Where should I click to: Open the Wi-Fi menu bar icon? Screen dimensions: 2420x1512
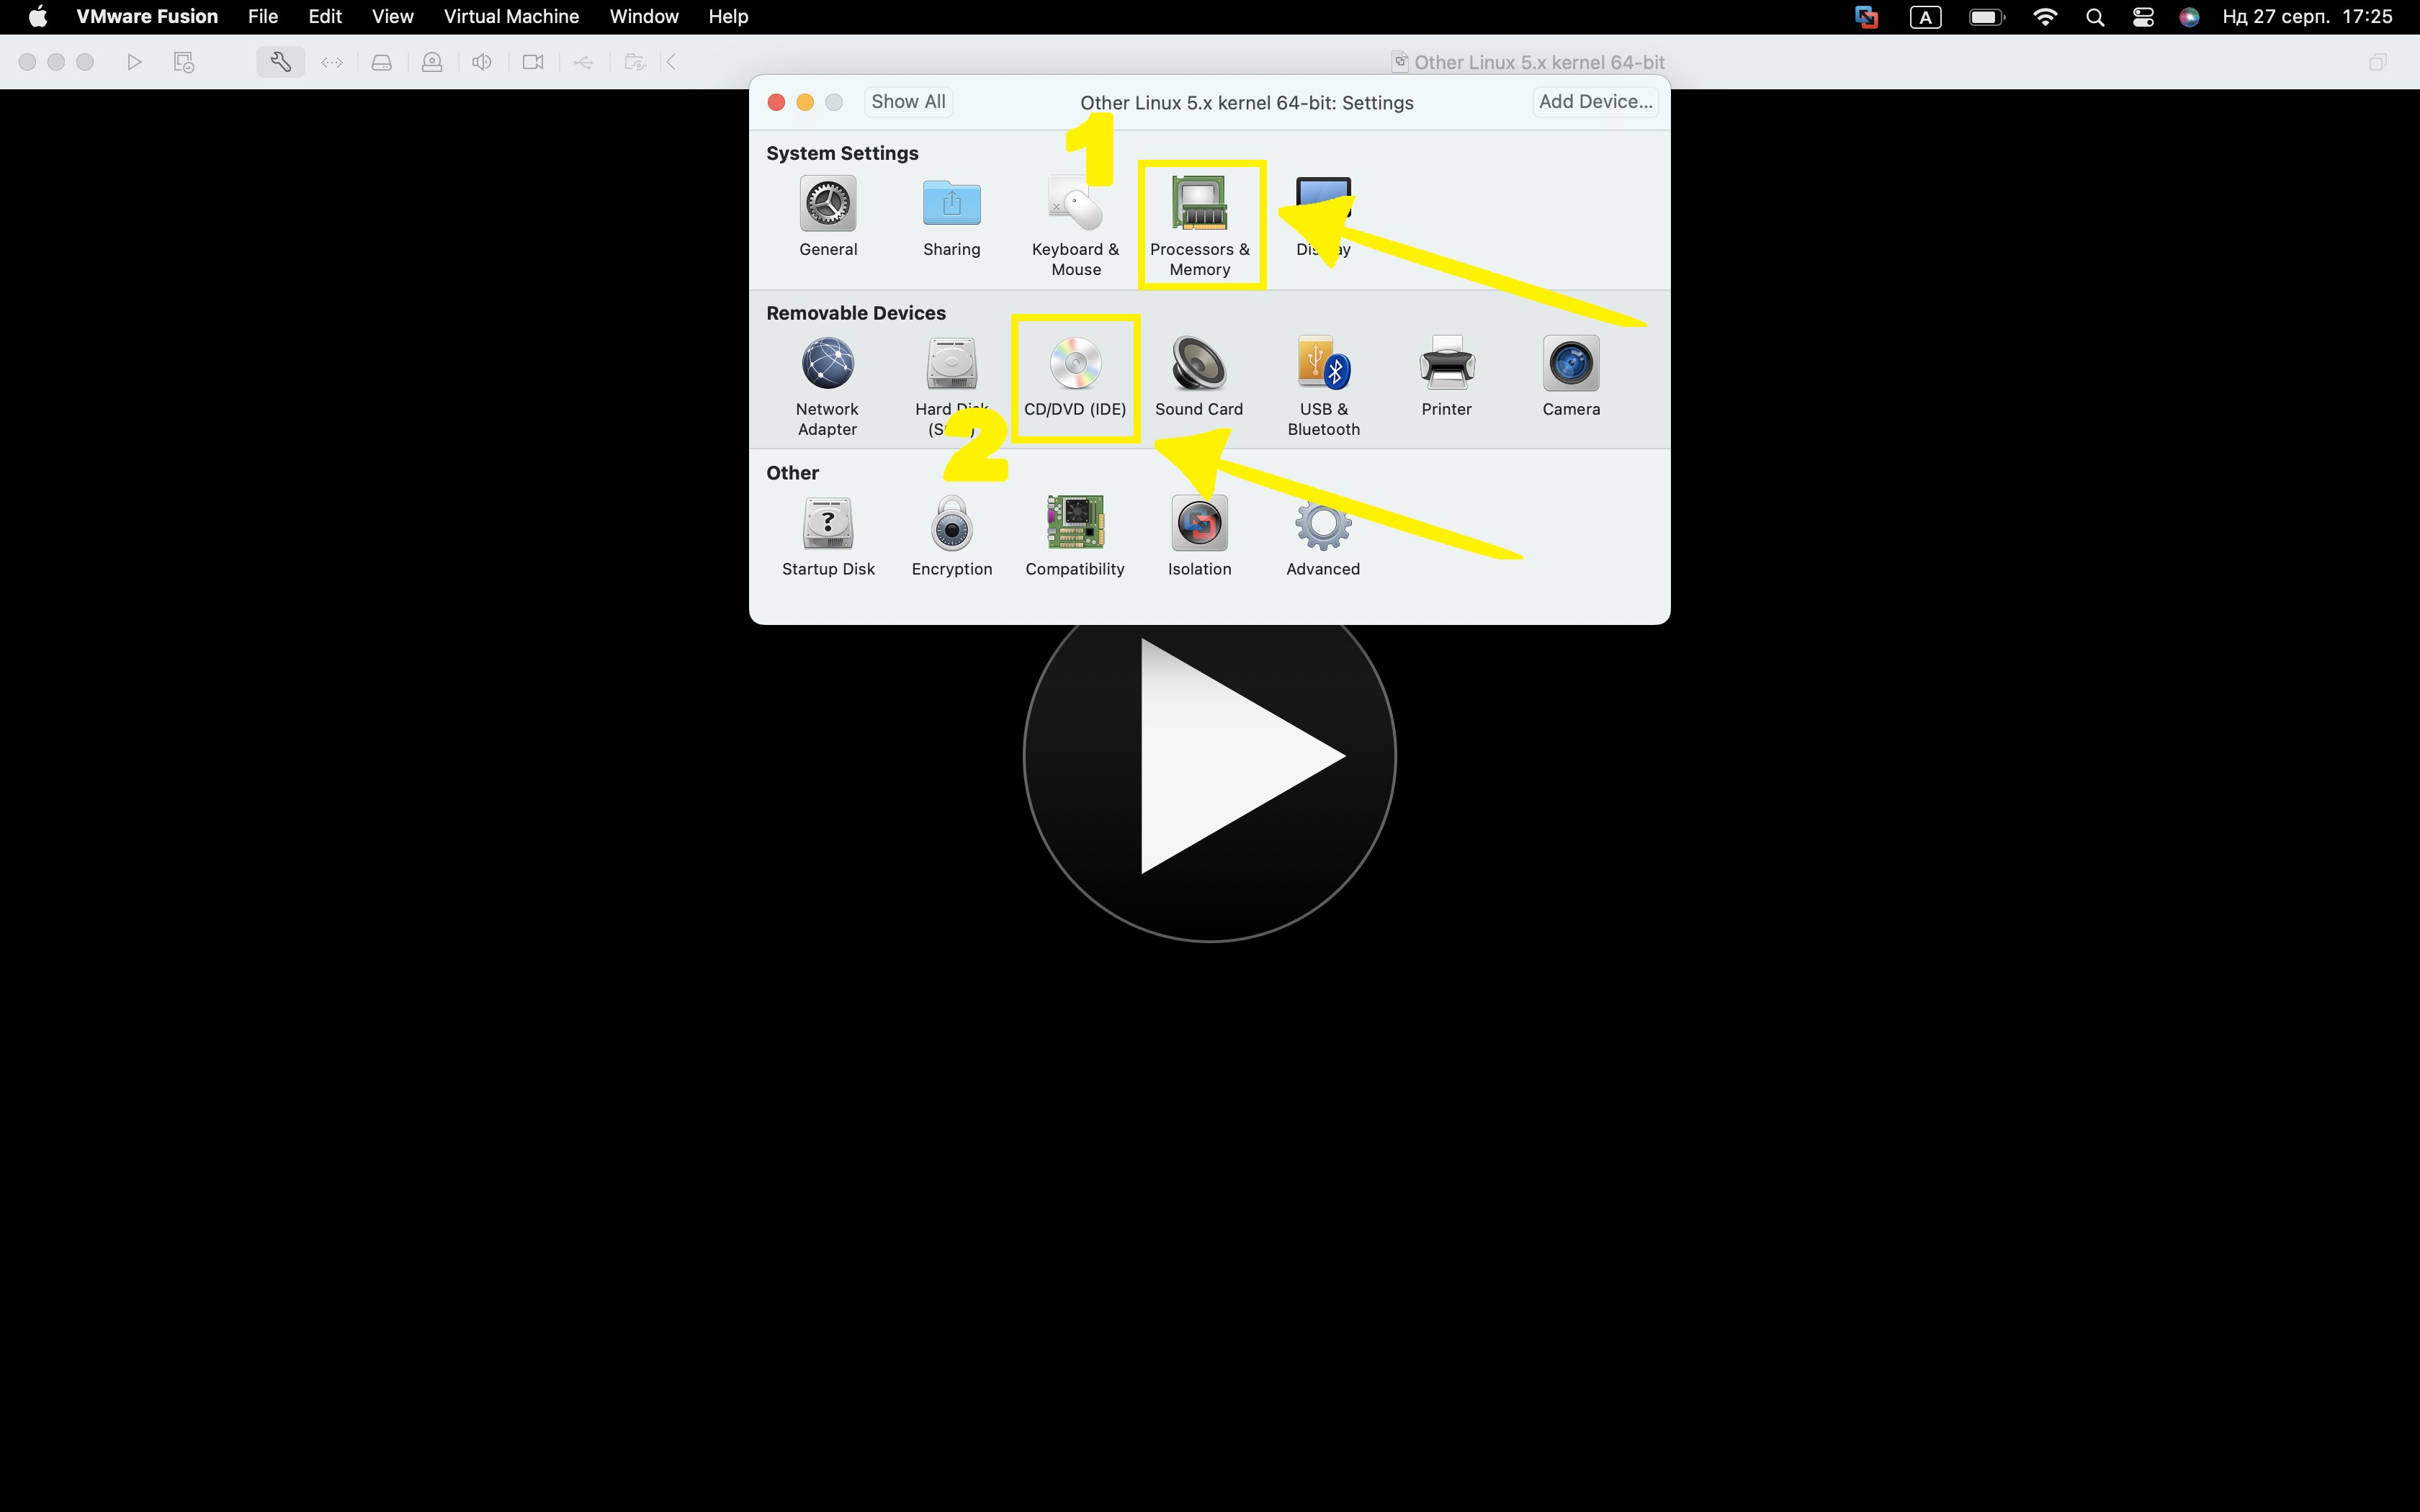2045,17
